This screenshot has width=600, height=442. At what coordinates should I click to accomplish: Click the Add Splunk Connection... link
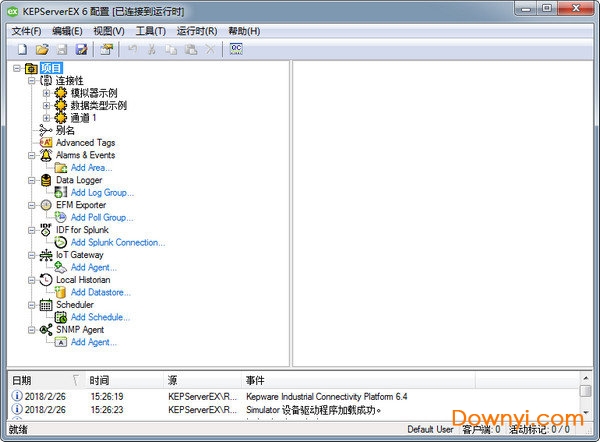[x=118, y=242]
